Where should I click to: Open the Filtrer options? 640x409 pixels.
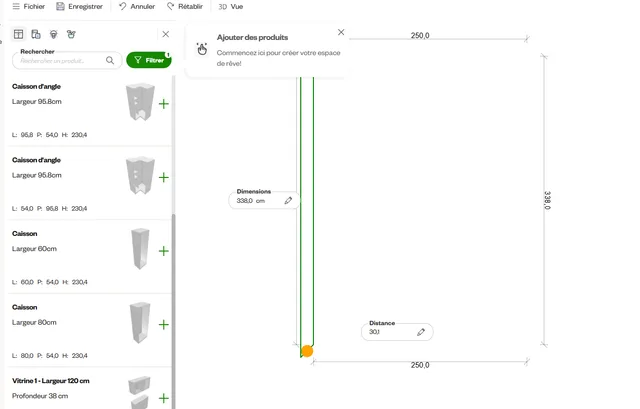149,60
